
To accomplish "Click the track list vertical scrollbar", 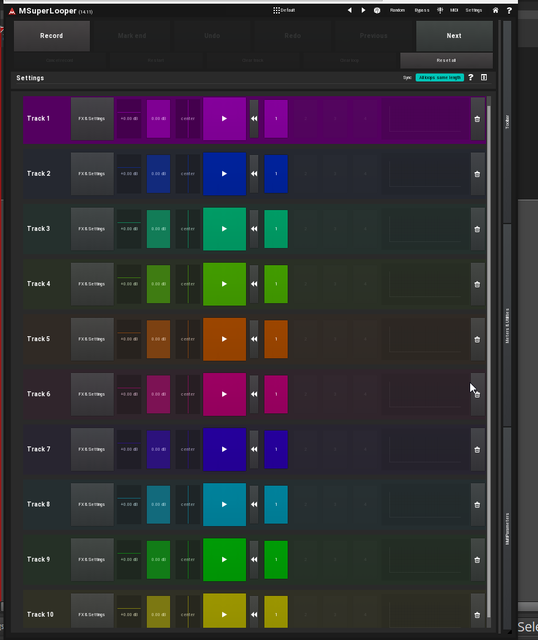I will pos(489,361).
